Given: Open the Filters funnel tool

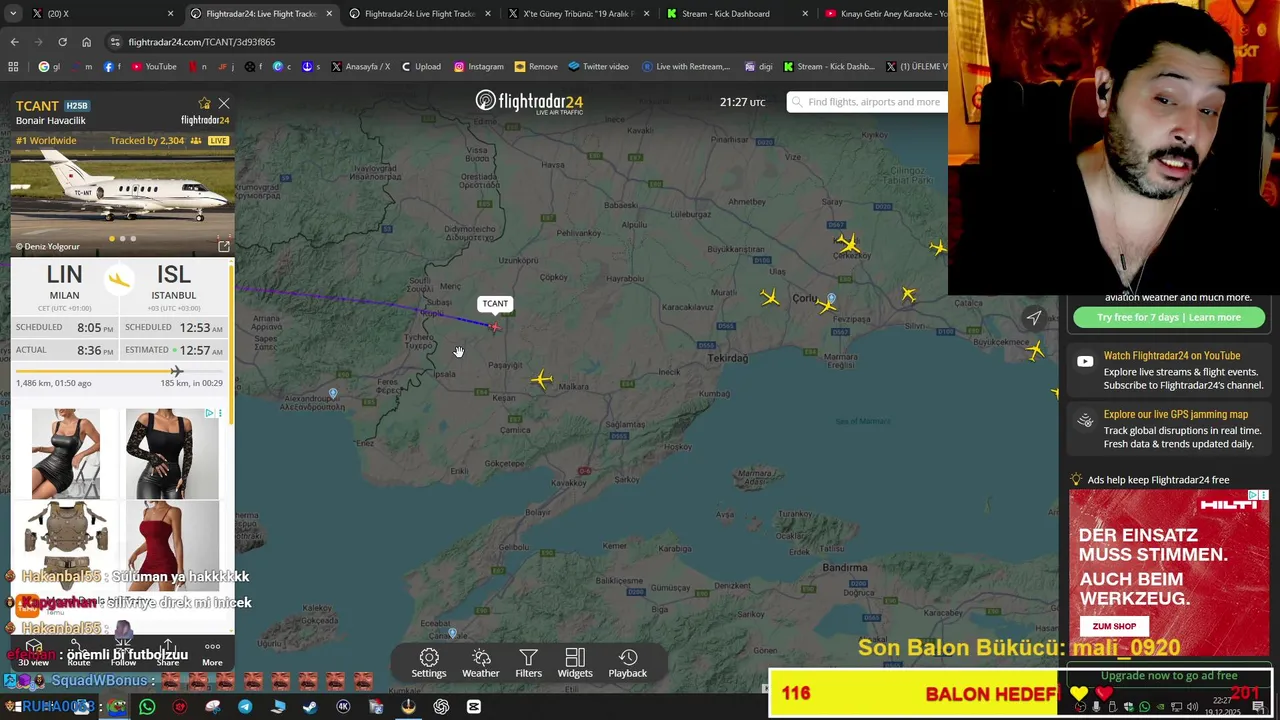Looking at the screenshot, I should point(528,663).
